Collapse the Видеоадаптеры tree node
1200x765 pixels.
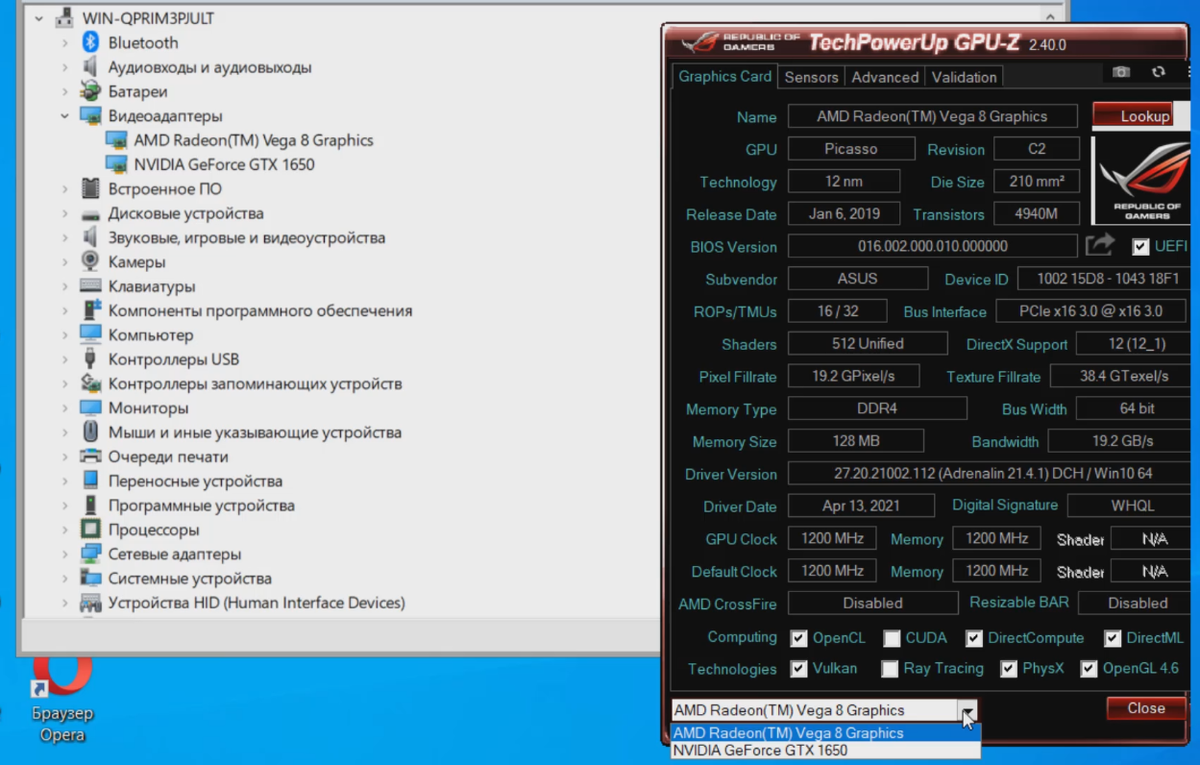click(x=64, y=116)
